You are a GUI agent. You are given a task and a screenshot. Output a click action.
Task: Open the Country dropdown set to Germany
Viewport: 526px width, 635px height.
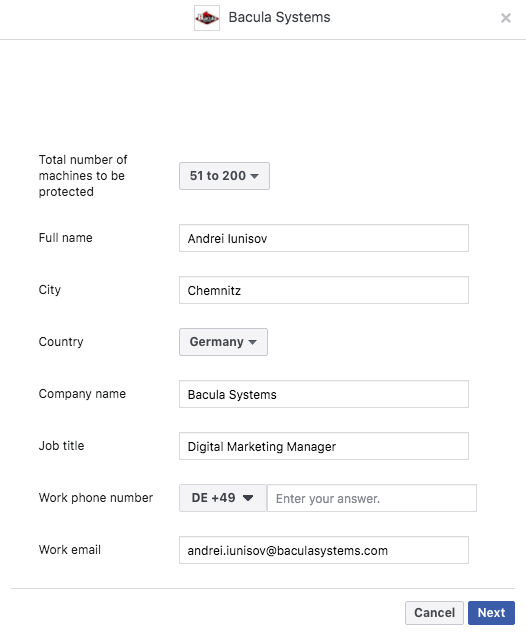pyautogui.click(x=224, y=342)
